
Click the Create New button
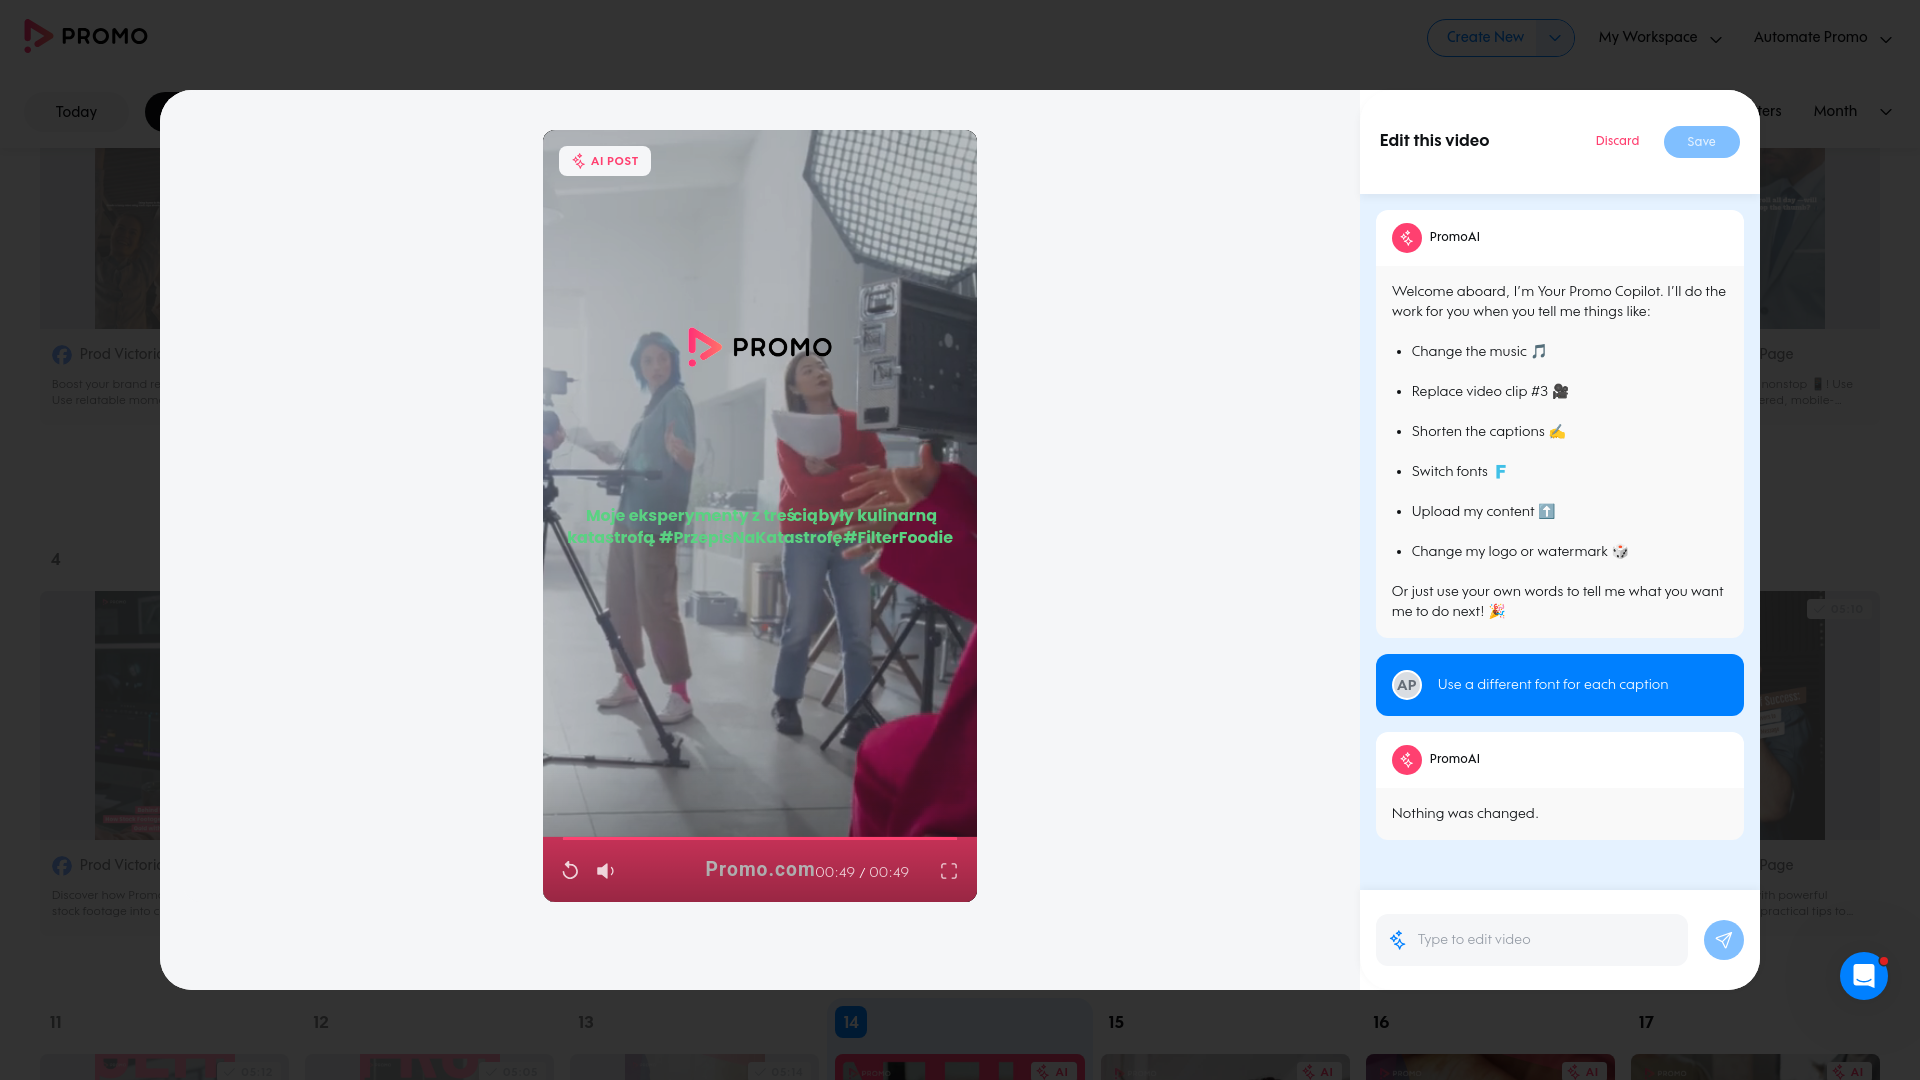click(1485, 38)
